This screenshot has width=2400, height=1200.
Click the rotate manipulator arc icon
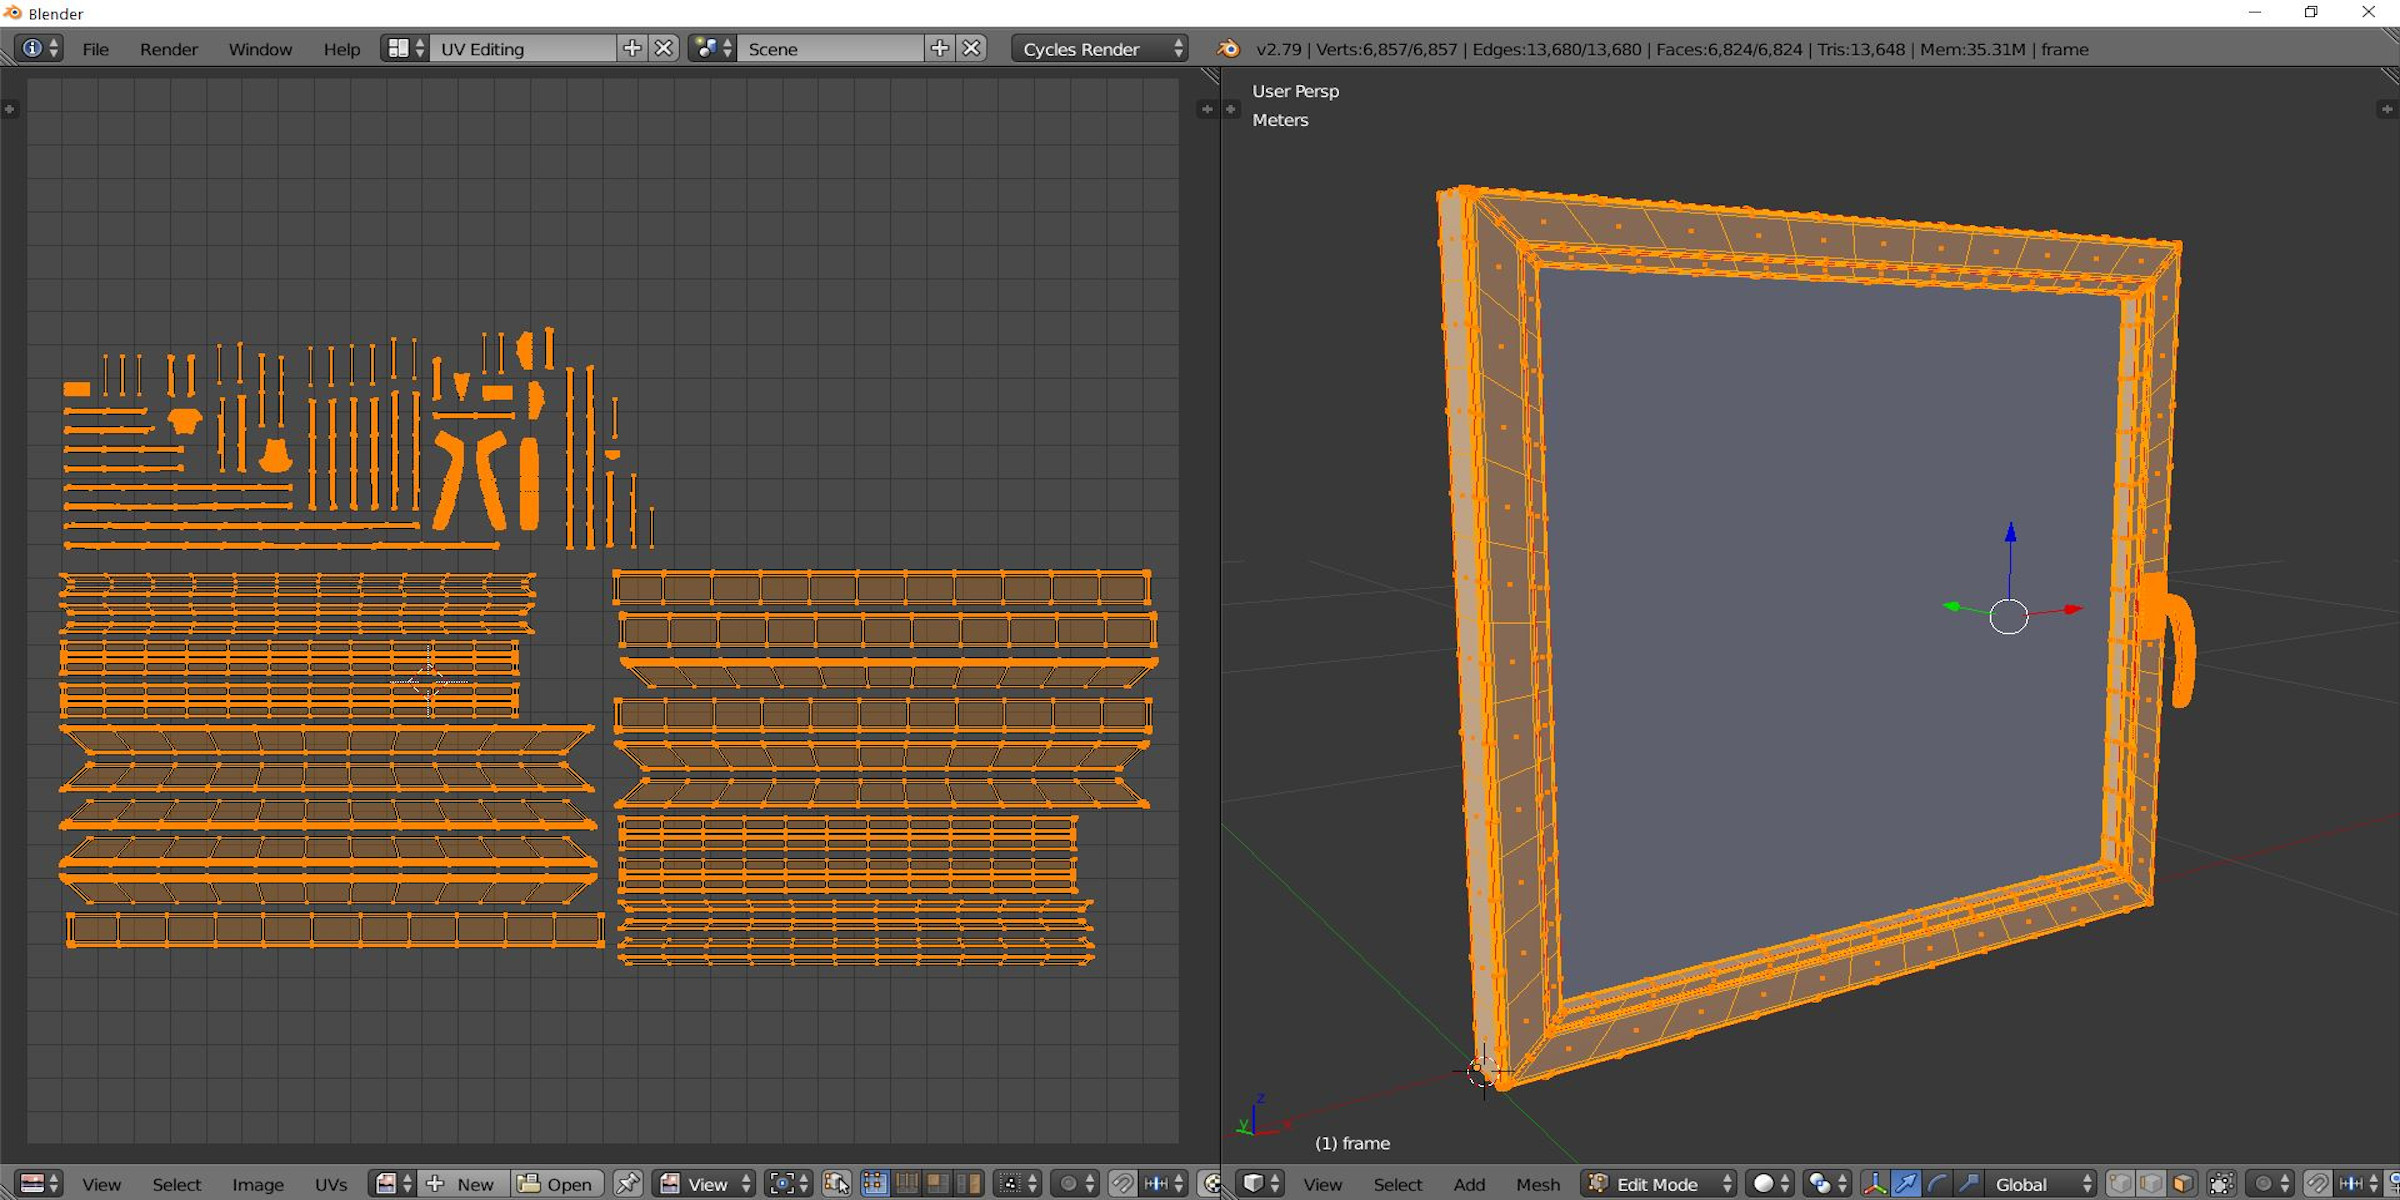tap(1937, 1184)
